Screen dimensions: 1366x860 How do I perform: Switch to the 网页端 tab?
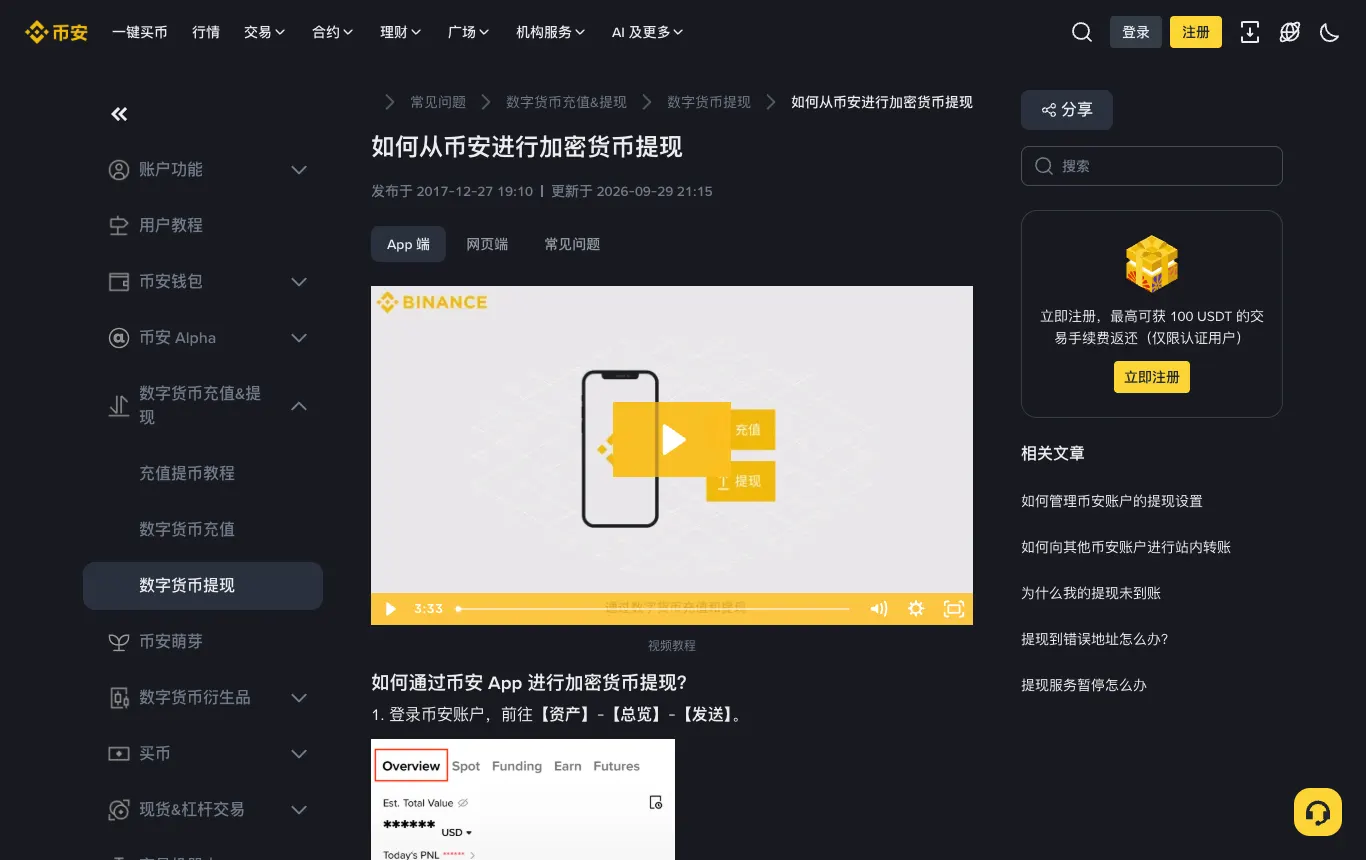click(487, 244)
